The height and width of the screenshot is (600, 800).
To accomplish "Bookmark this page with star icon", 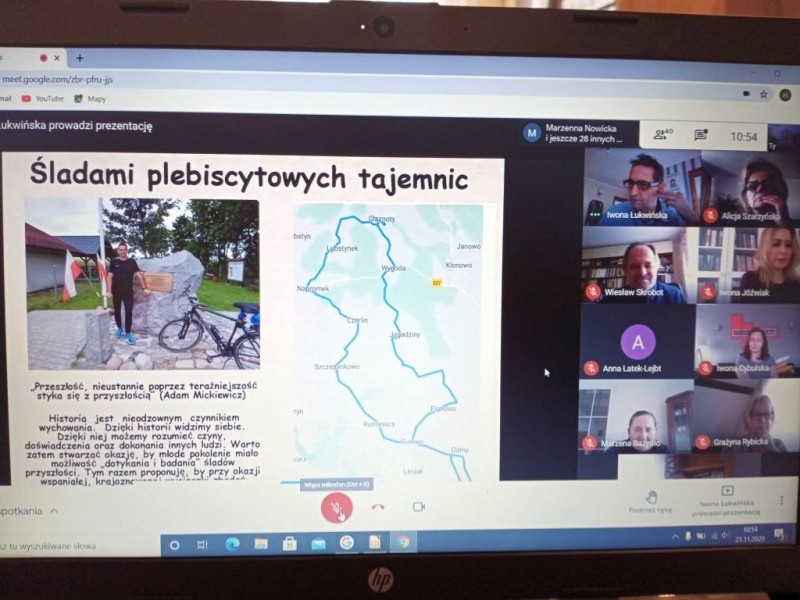I will (x=764, y=94).
